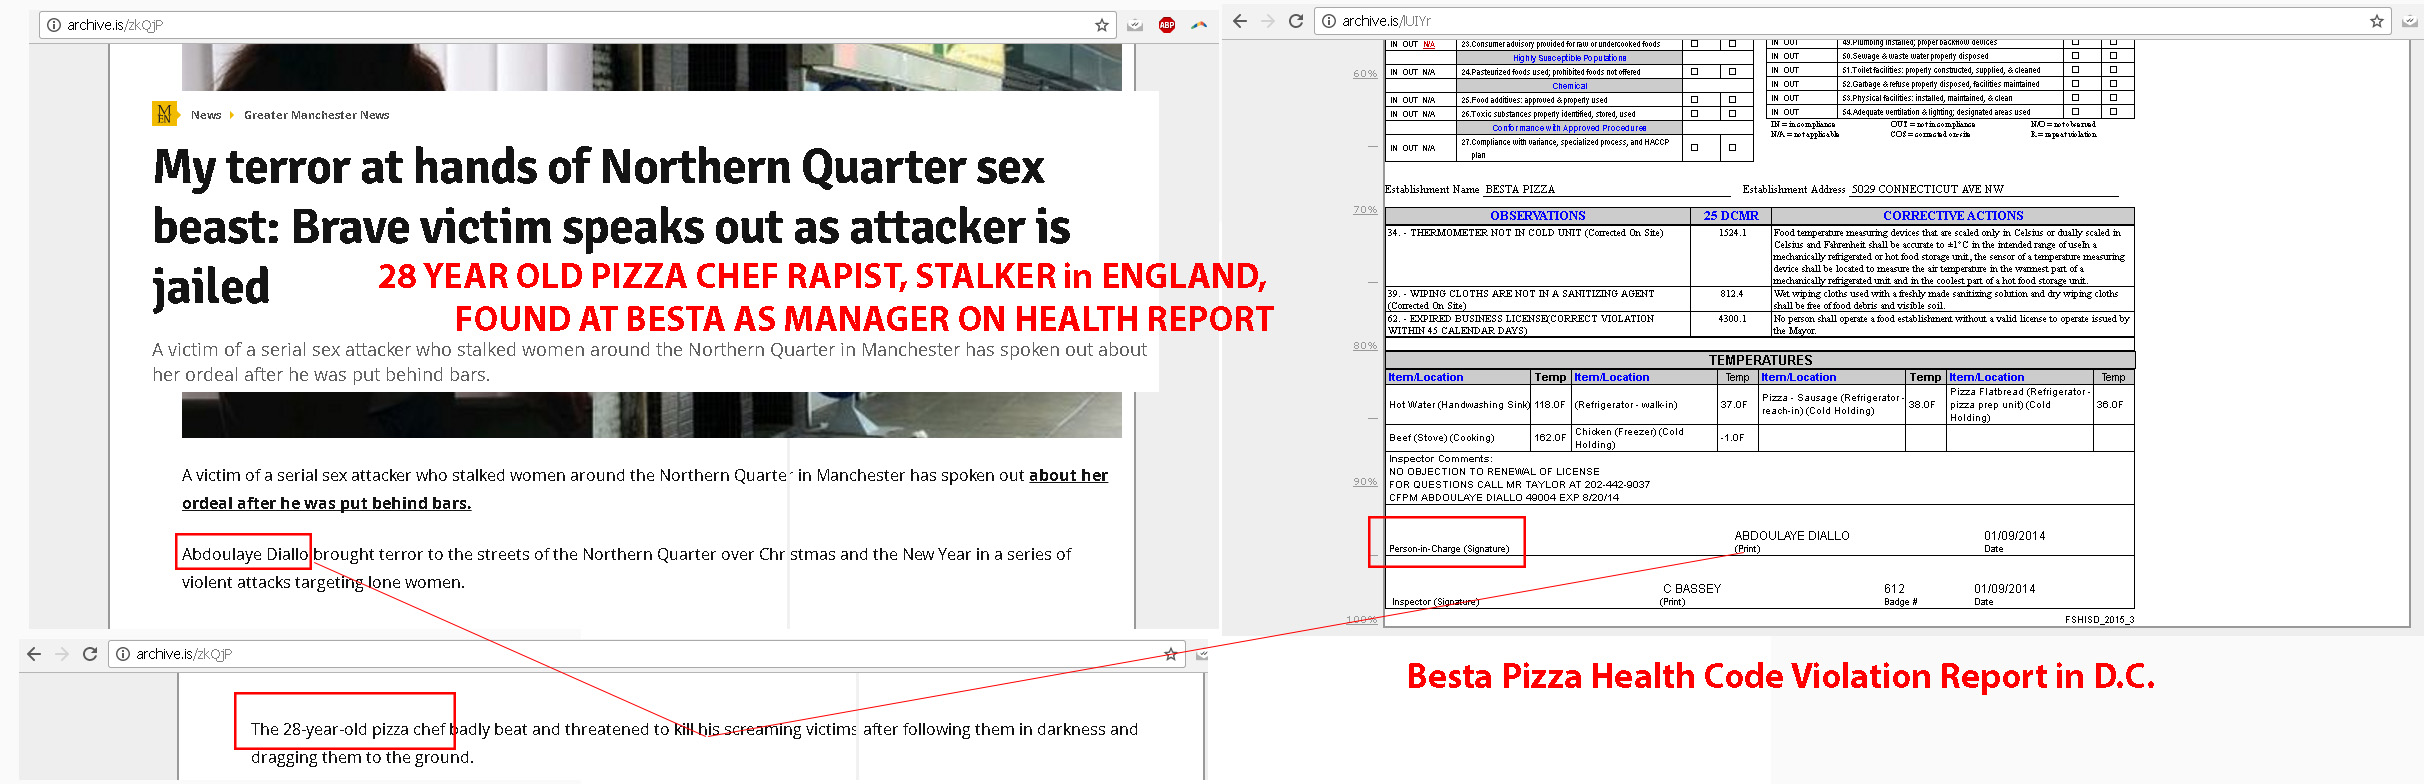Open the Greater Manchester News breadcrumb
Viewport: 2424px width, 784px height.
(x=316, y=115)
